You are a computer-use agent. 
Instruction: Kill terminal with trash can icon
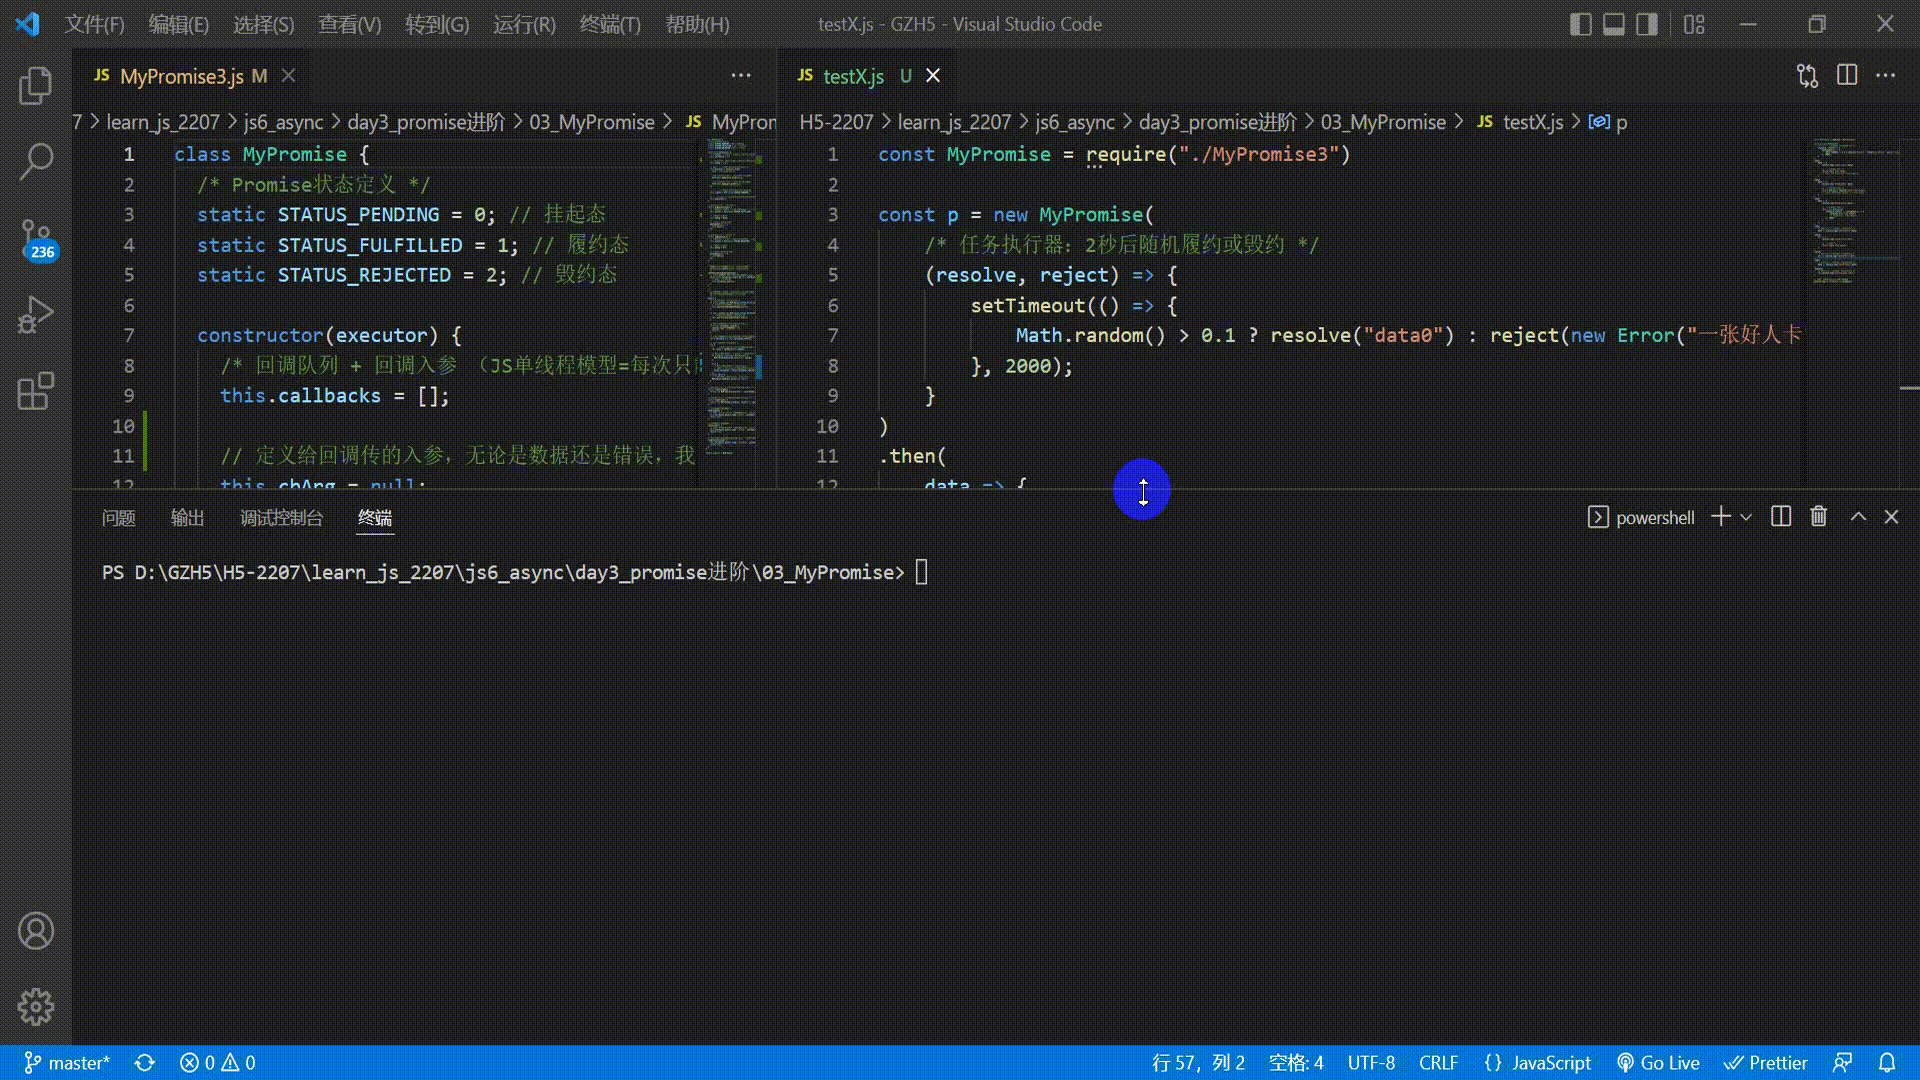1819,517
